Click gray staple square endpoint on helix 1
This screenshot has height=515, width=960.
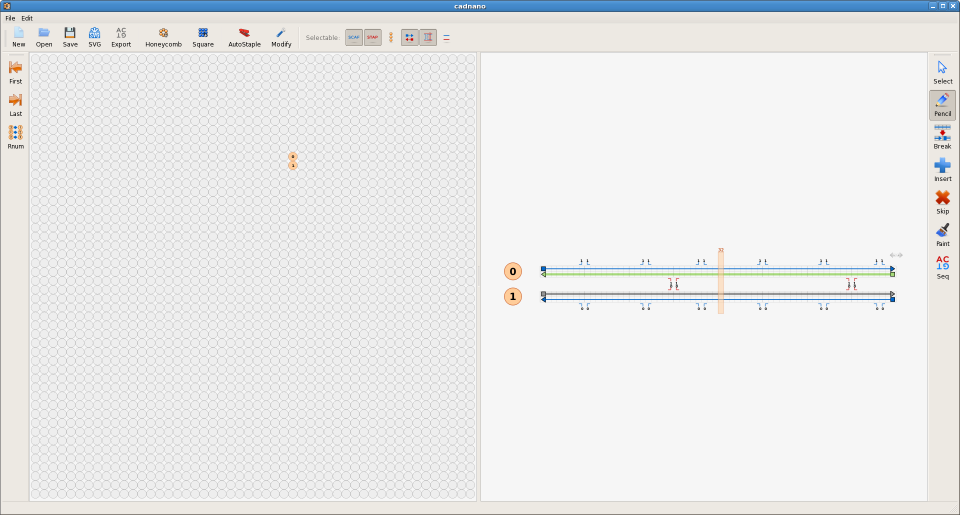(x=543, y=294)
